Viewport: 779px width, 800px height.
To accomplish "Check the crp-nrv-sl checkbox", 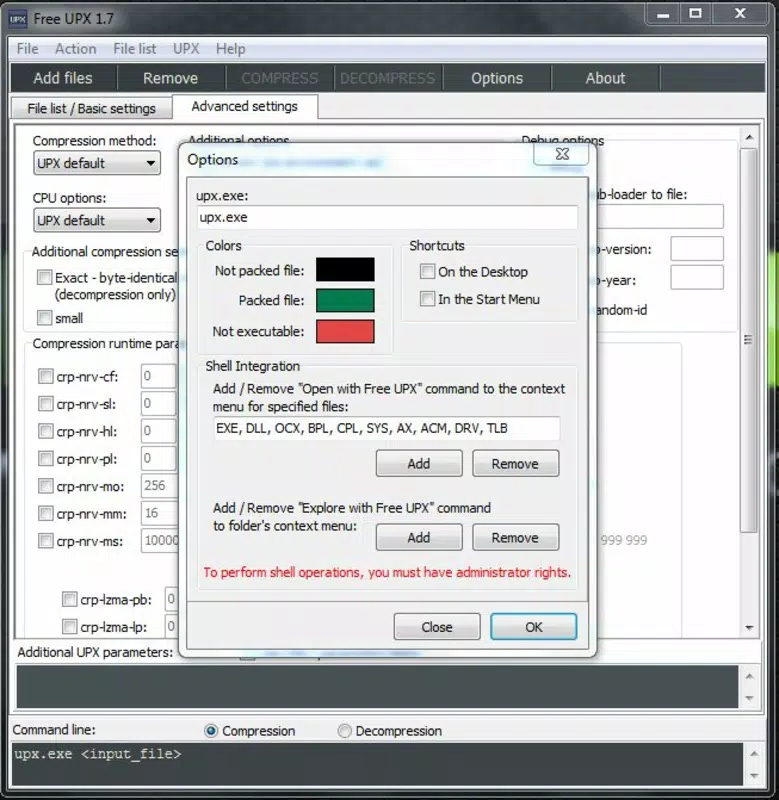I will [45, 404].
